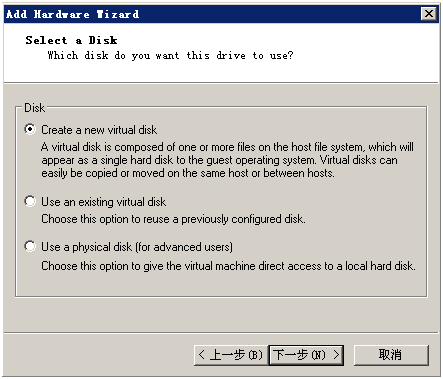Close the Add Hardware Wizard with X
Viewport: 443px width, 379px height.
(429, 14)
